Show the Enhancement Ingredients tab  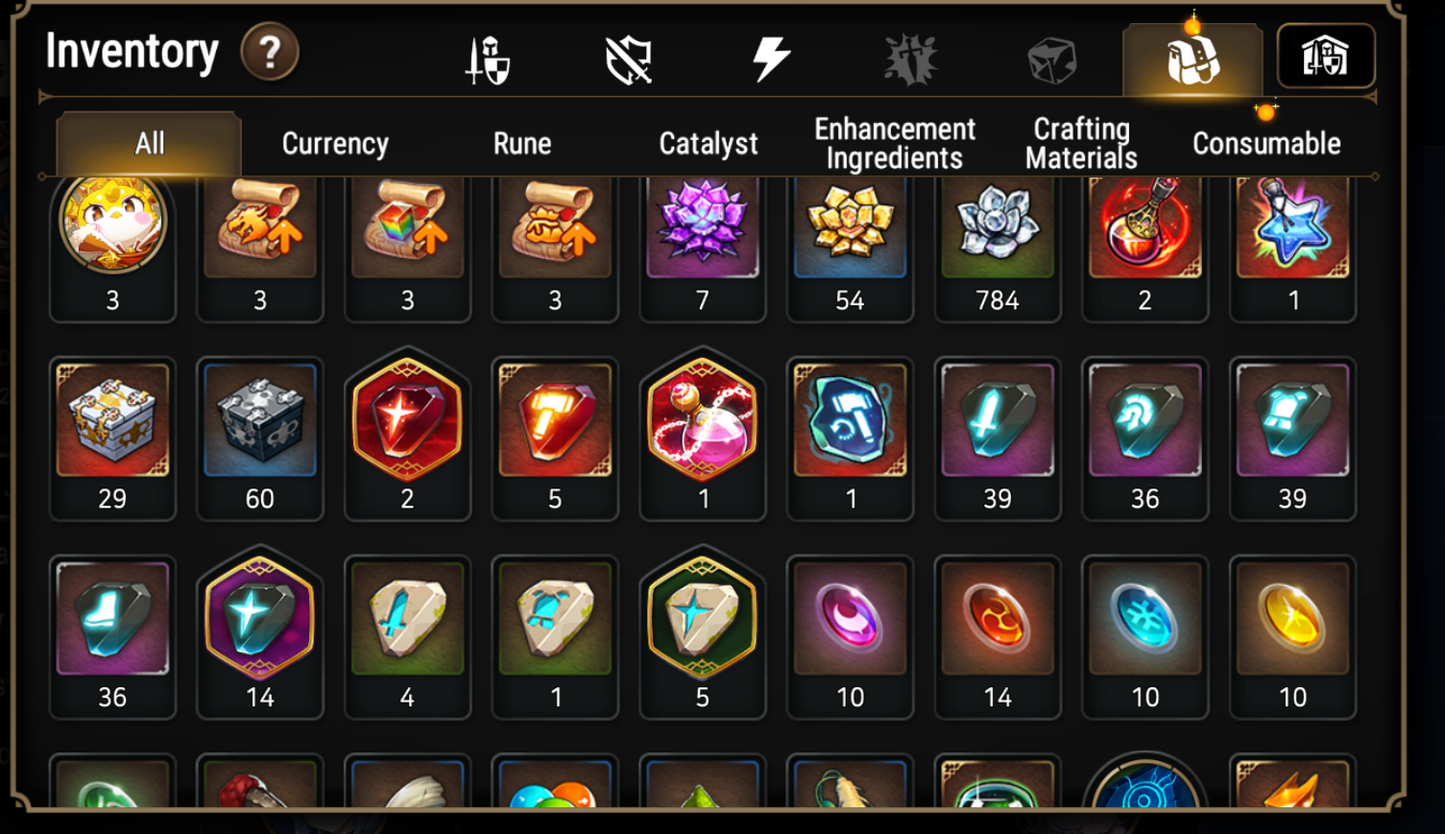pos(895,143)
